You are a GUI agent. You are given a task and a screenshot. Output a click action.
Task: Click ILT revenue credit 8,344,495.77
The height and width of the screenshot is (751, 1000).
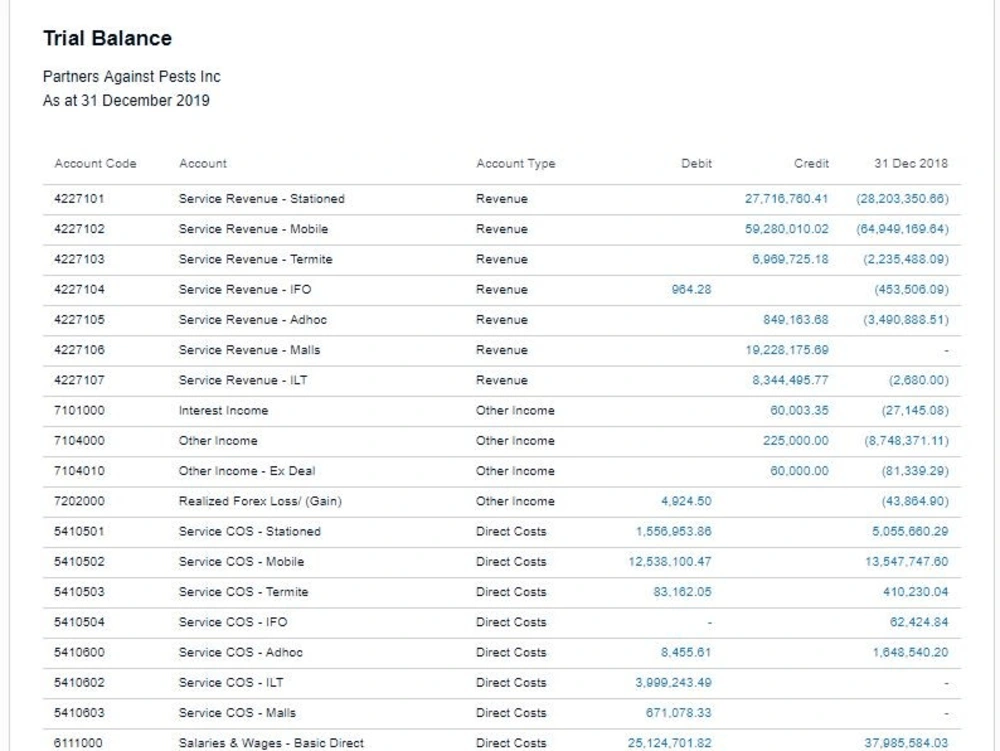pyautogui.click(x=790, y=381)
